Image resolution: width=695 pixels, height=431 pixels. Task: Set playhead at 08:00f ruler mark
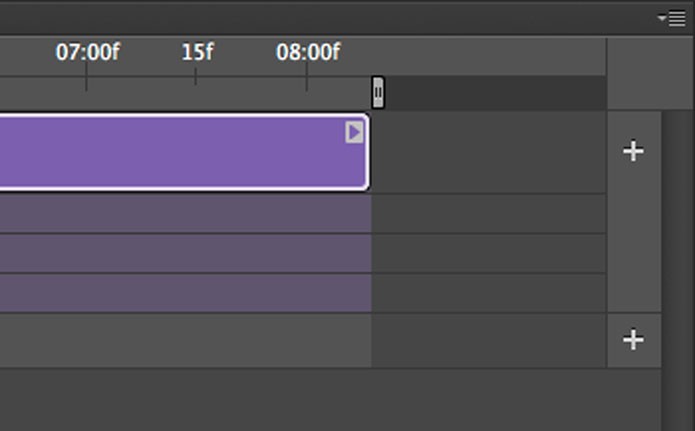[x=308, y=52]
